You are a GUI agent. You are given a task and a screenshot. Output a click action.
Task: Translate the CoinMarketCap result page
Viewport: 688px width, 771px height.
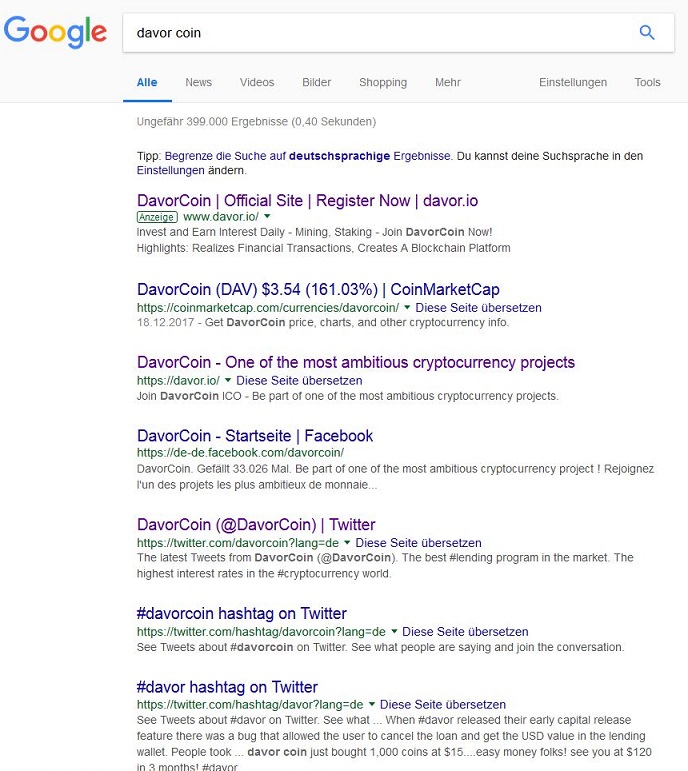[x=478, y=308]
